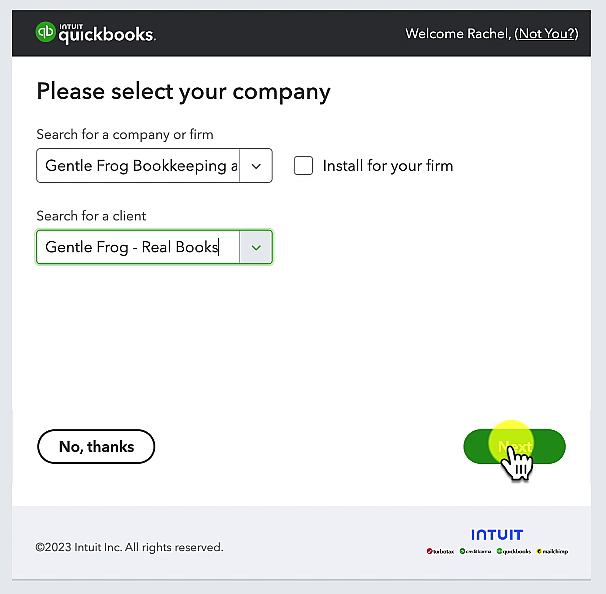Screen dimensions: 606x594
Task: Open the TurboTax footer brand icon
Action: [x=440, y=551]
